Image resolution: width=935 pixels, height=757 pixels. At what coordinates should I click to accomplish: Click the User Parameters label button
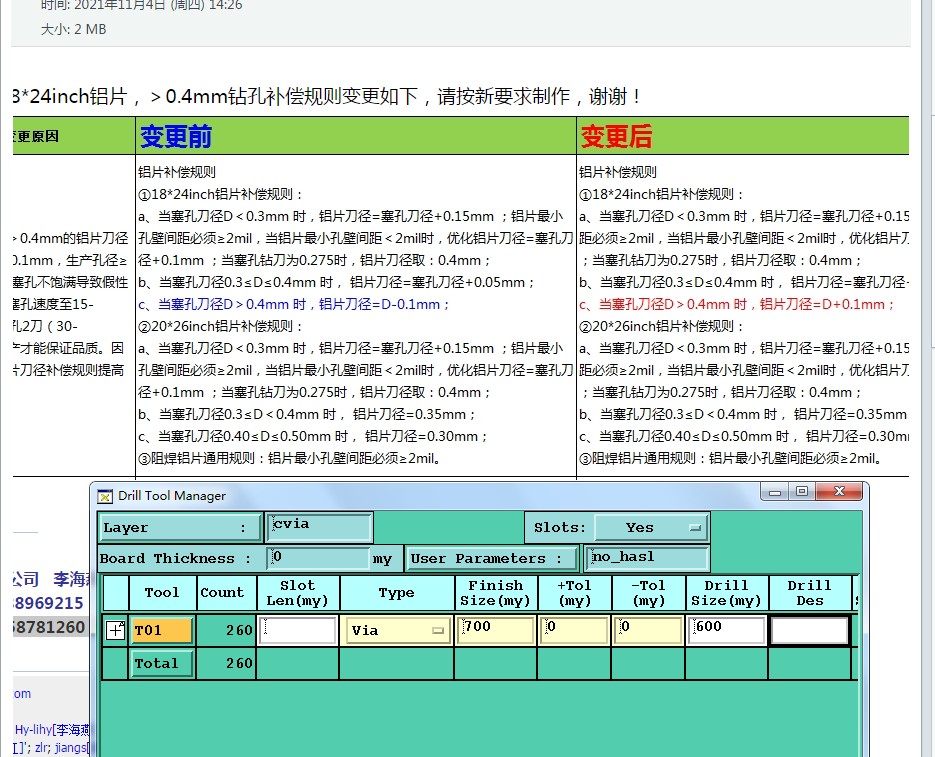point(491,558)
